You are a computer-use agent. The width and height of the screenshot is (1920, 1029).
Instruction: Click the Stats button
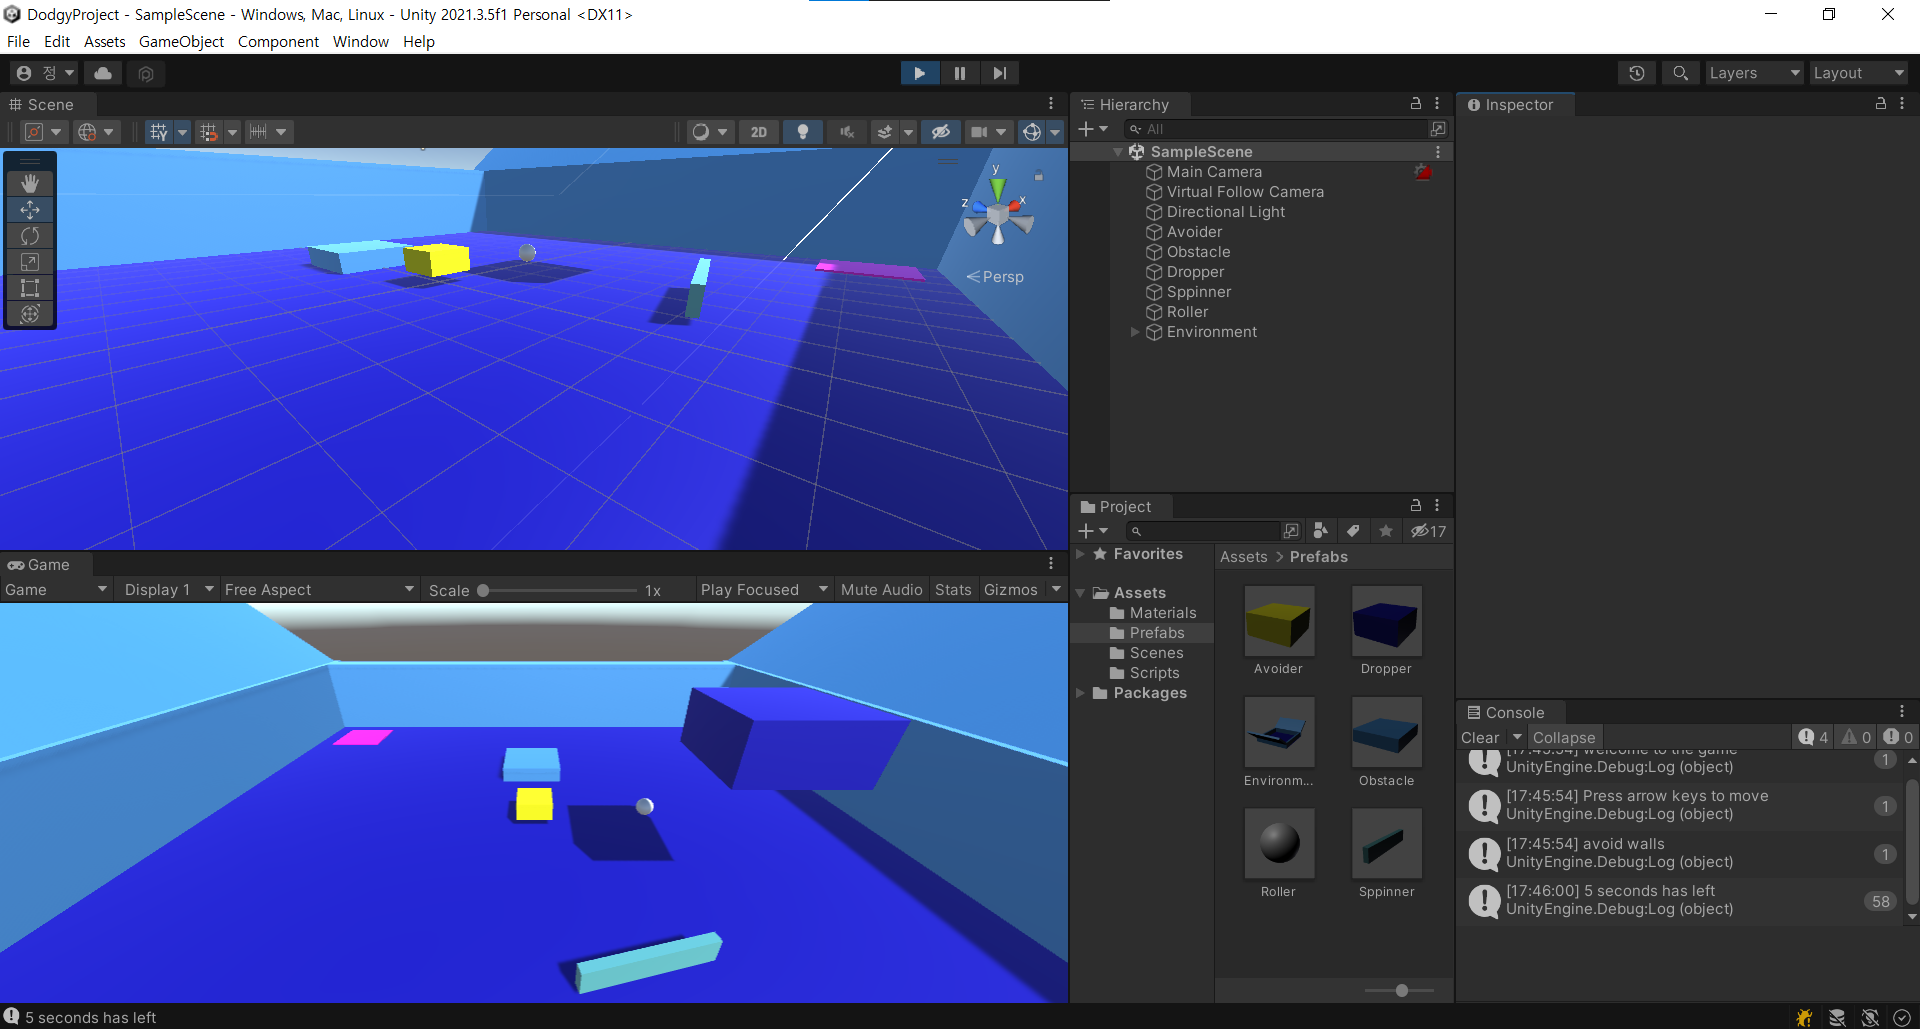[953, 590]
